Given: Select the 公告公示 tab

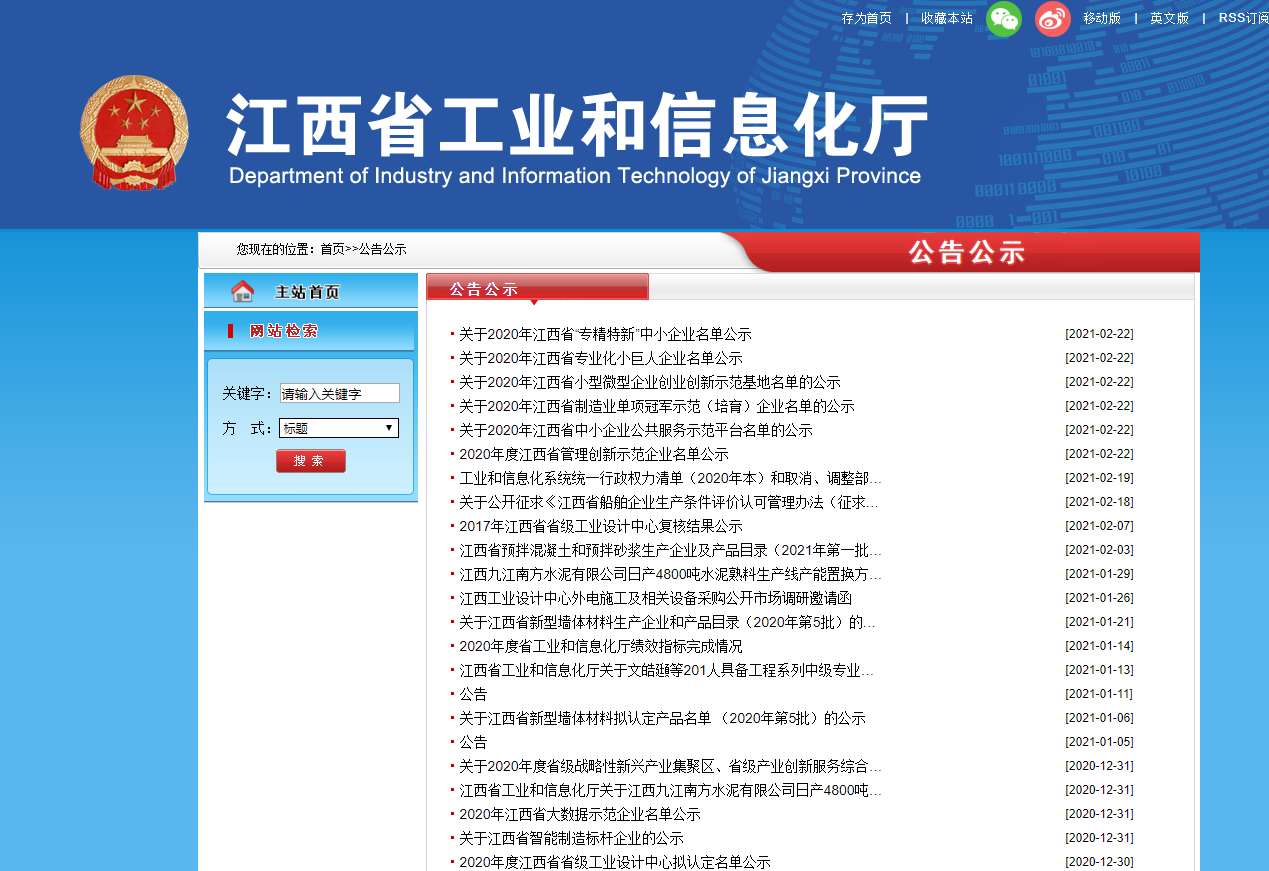Looking at the screenshot, I should click(x=538, y=288).
